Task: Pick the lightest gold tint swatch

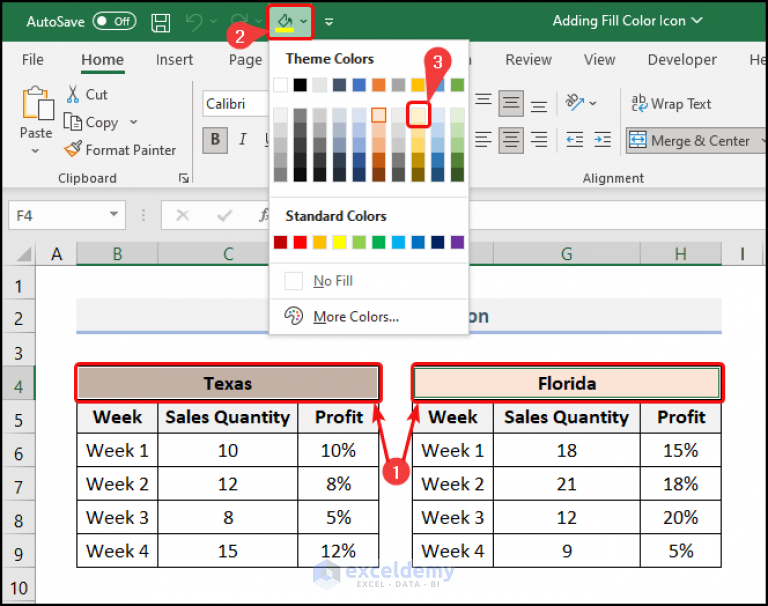Action: tap(418, 115)
